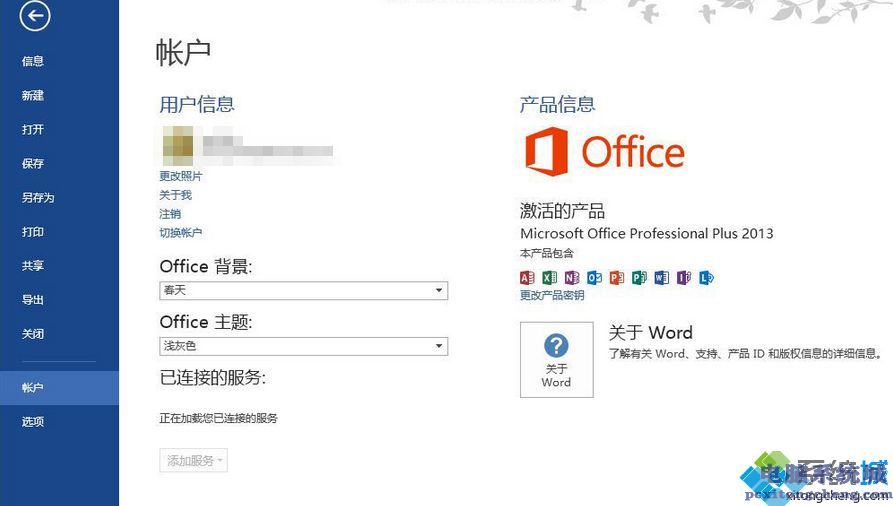Click the Outlook icon in product list
This screenshot has width=893, height=506.
tap(595, 278)
